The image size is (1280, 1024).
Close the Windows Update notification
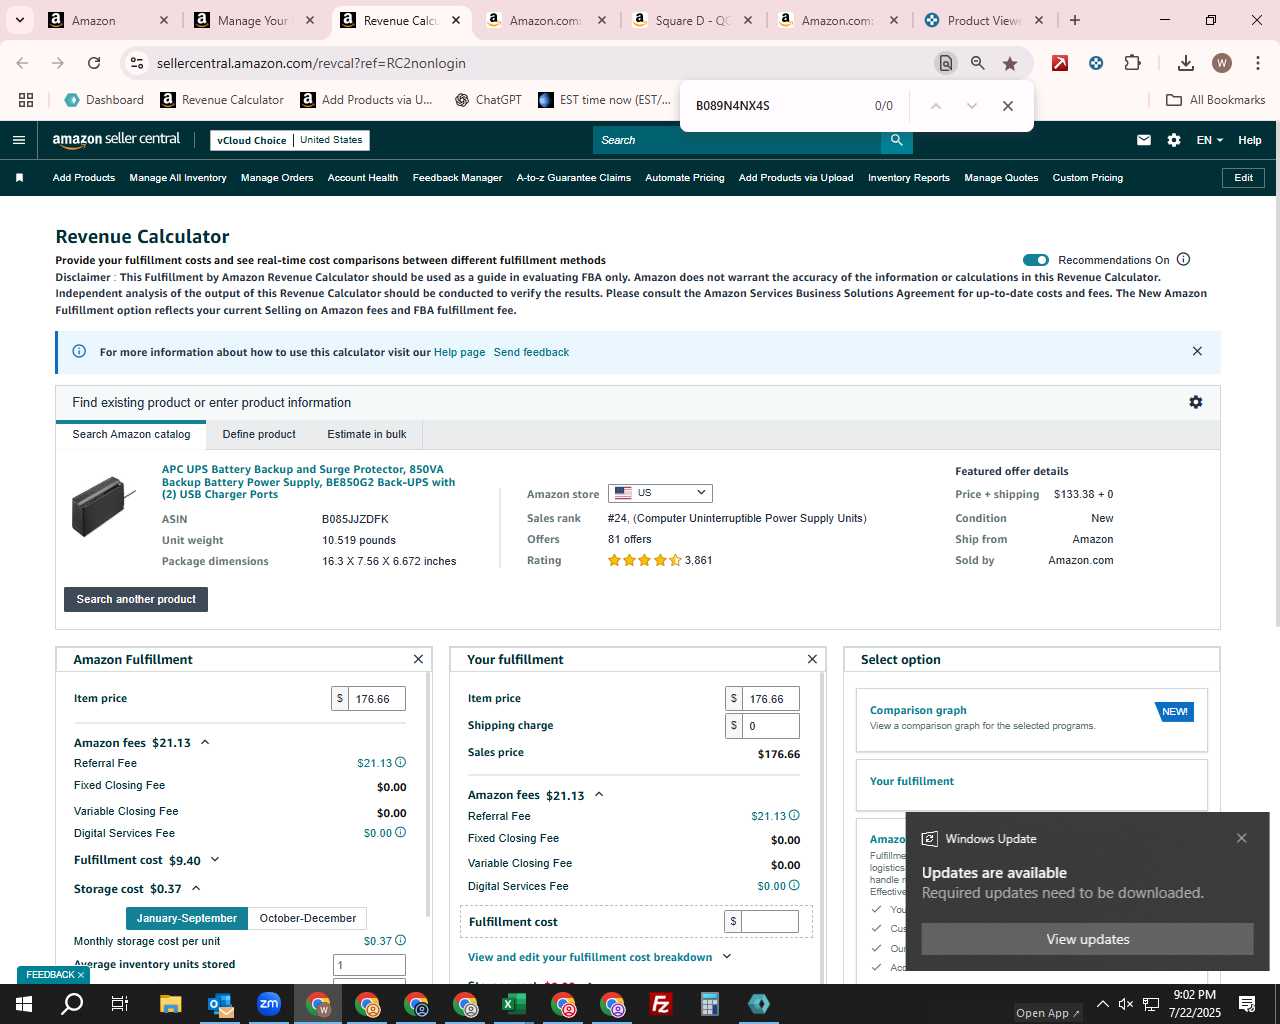click(x=1242, y=838)
